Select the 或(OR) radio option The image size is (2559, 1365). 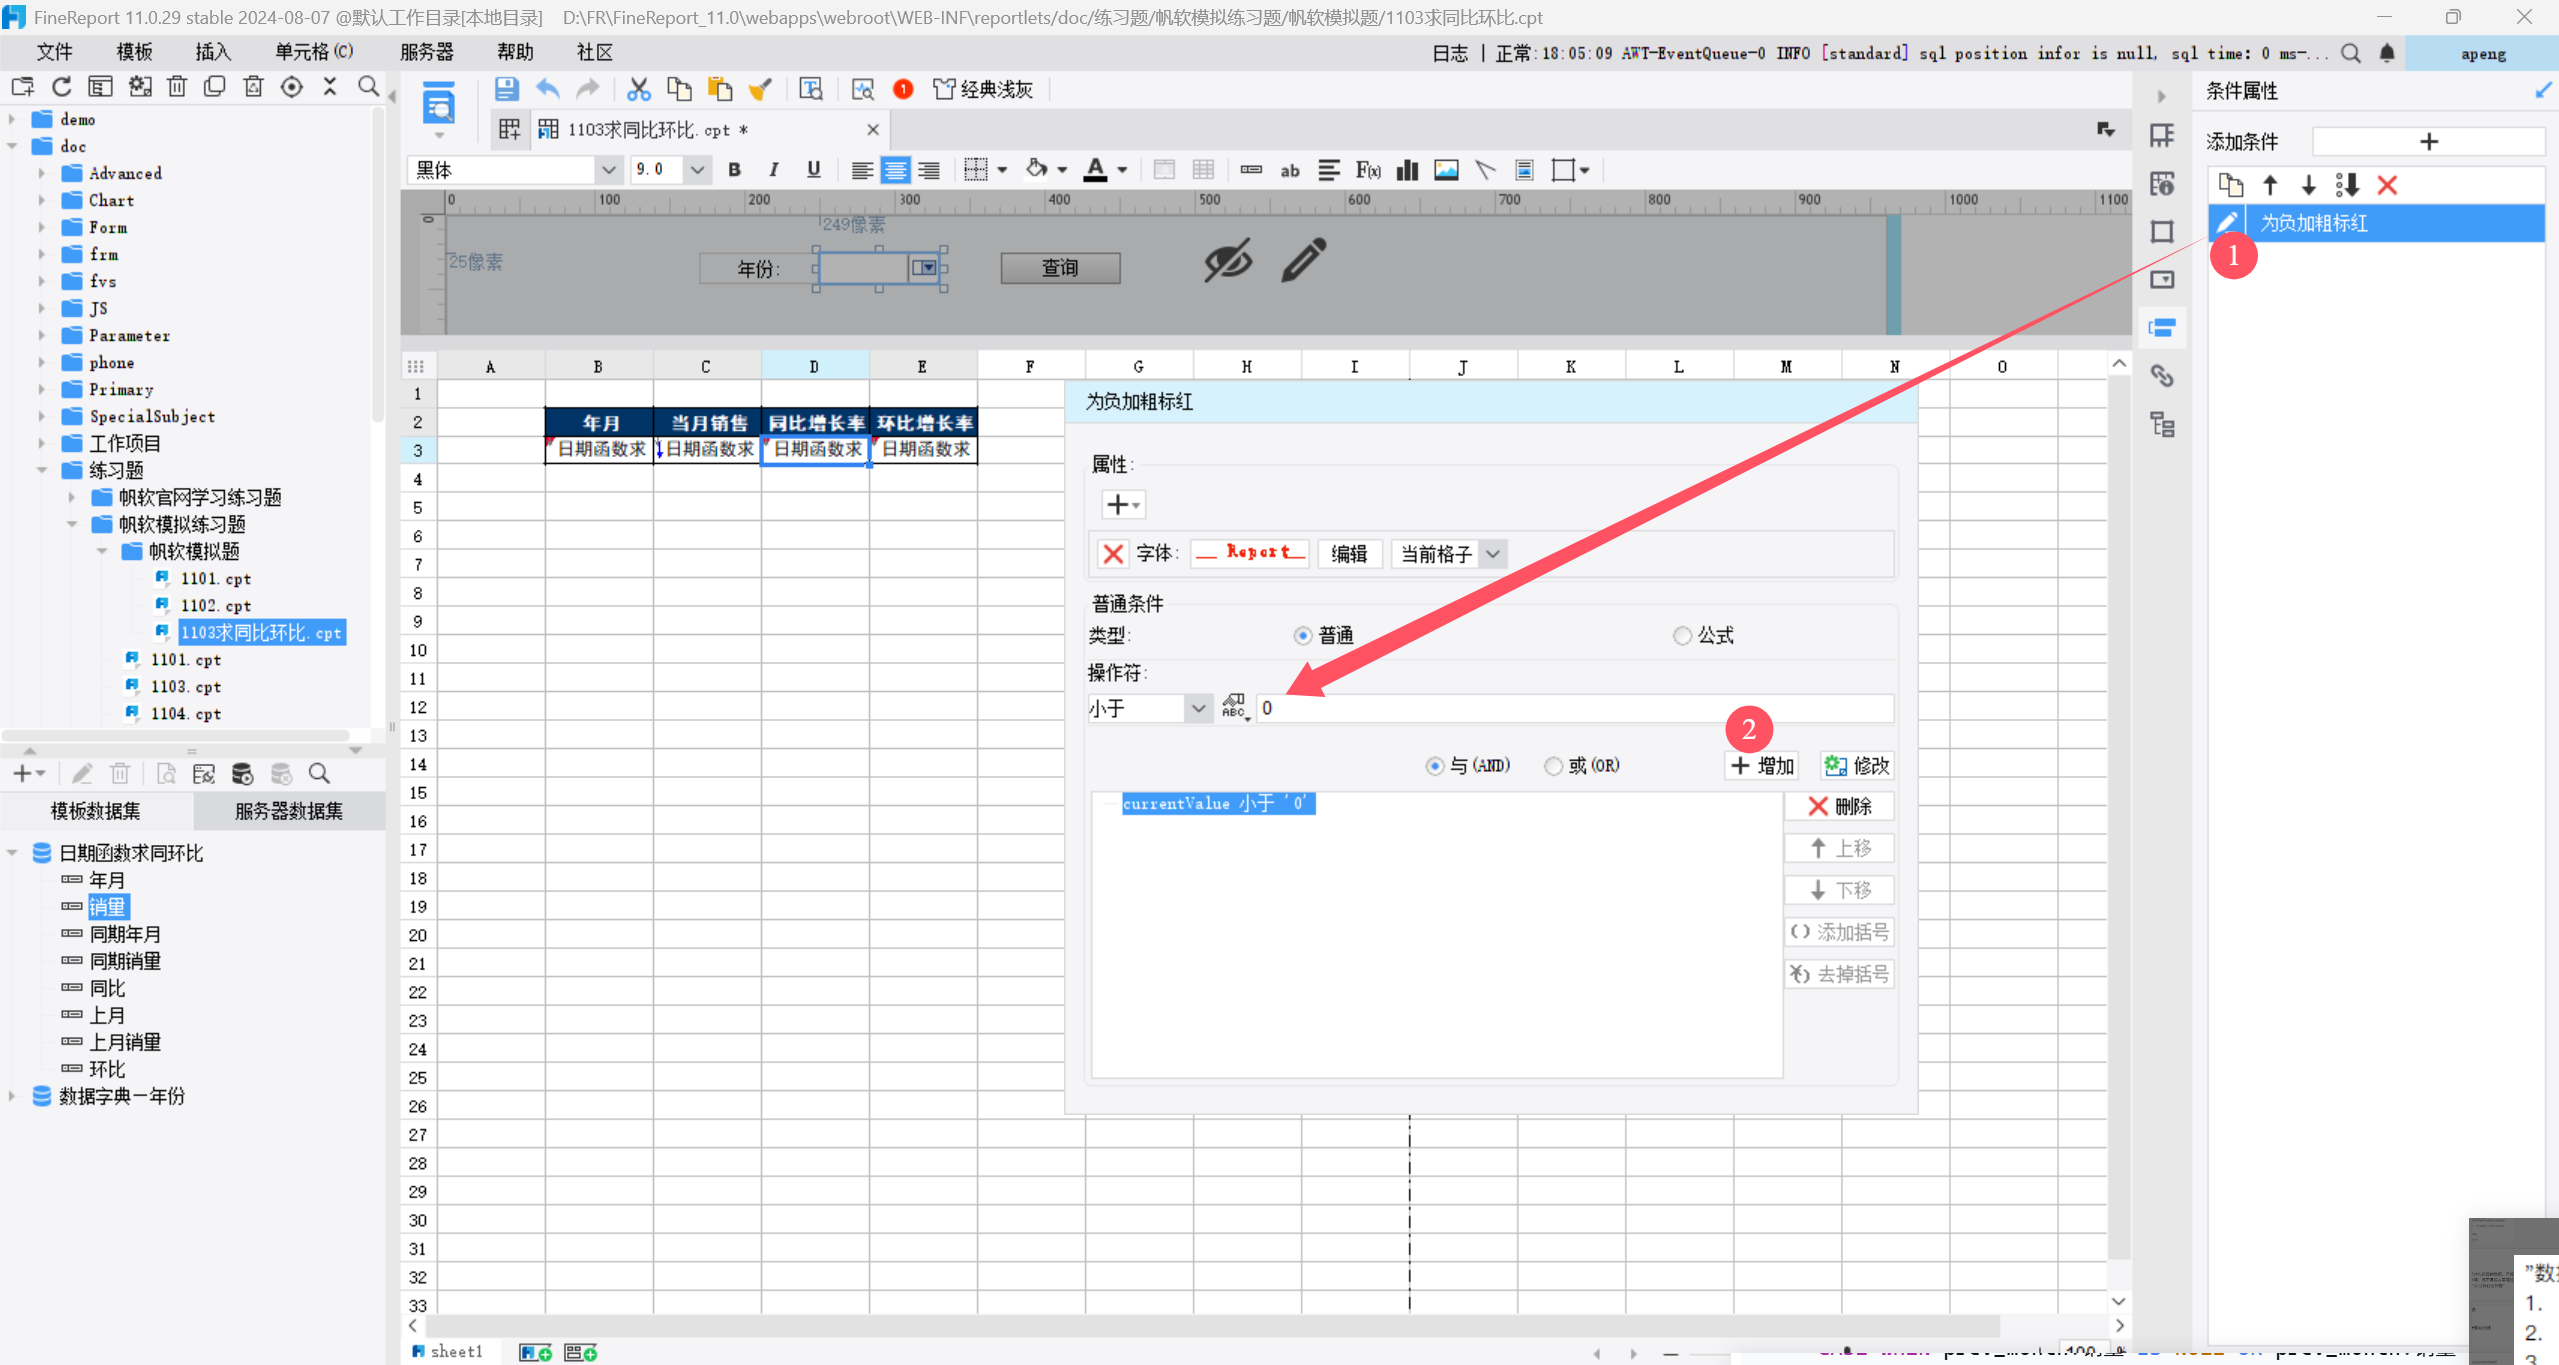point(1553,766)
